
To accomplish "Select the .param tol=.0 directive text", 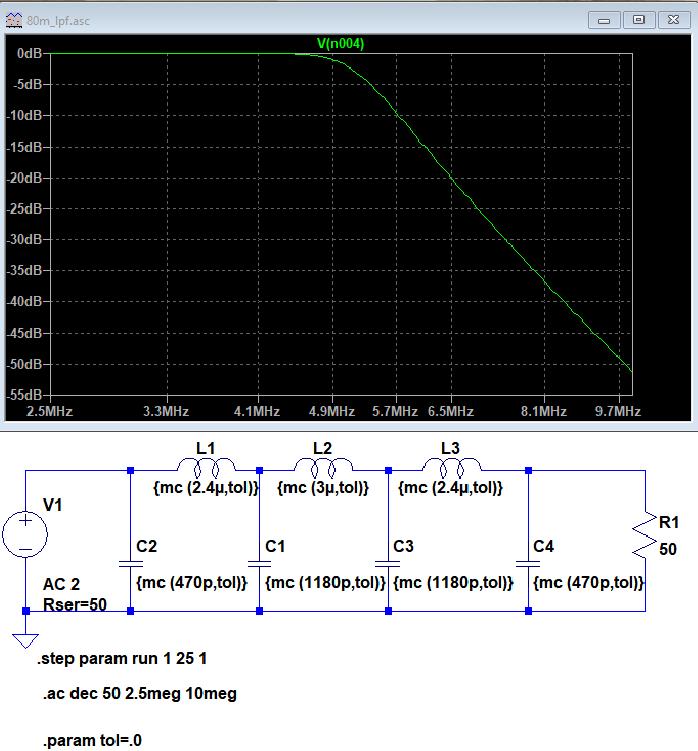I will [92, 741].
